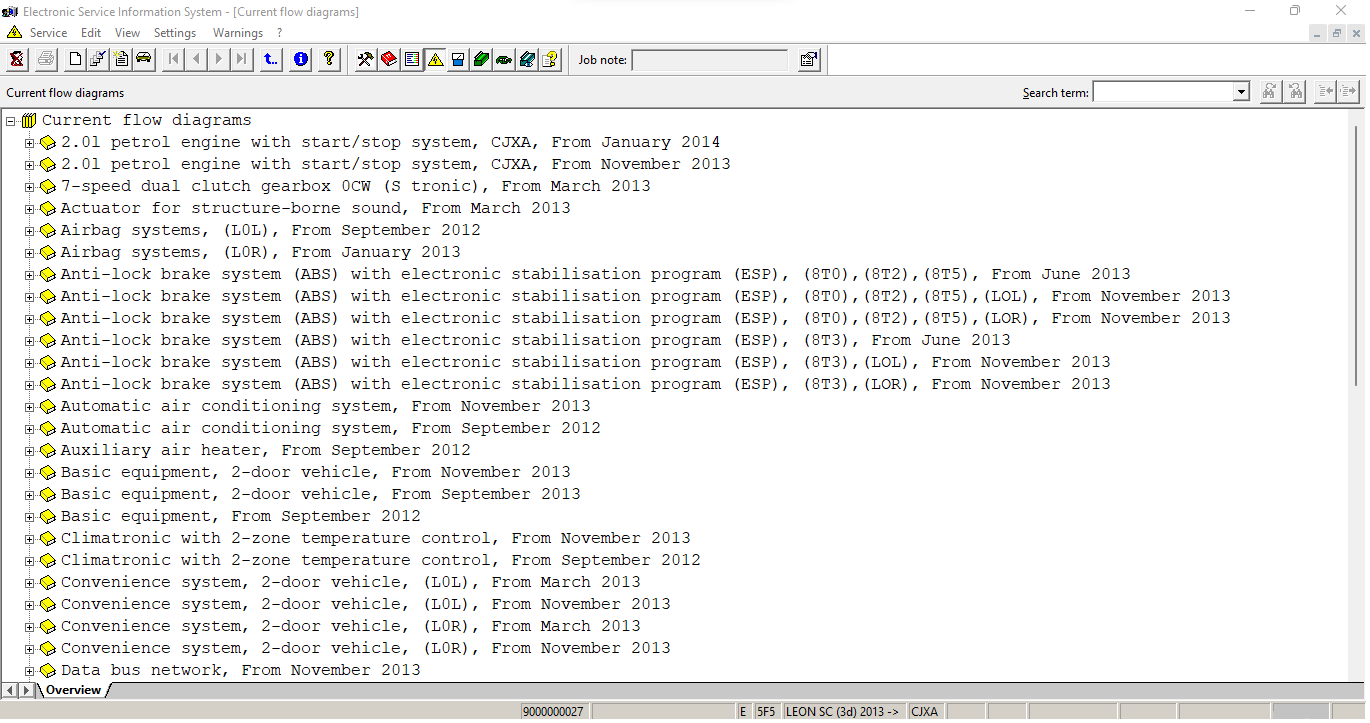Click the yellow question mark help icon
This screenshot has width=1370, height=723.
[328, 60]
